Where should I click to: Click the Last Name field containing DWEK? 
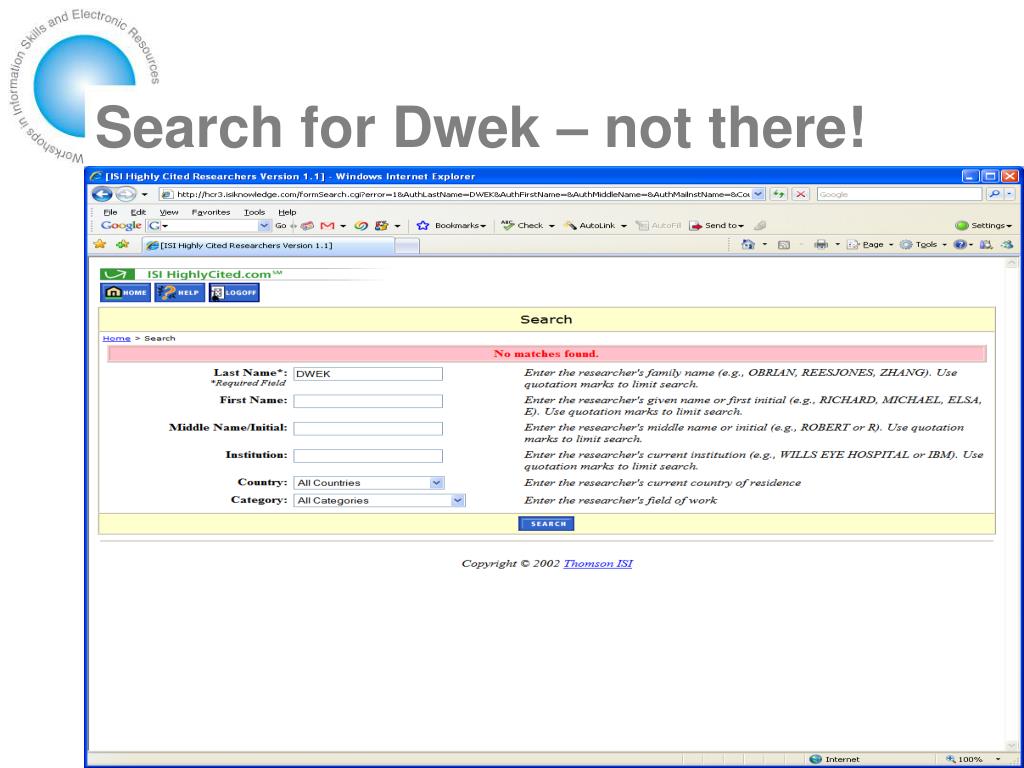coord(368,374)
